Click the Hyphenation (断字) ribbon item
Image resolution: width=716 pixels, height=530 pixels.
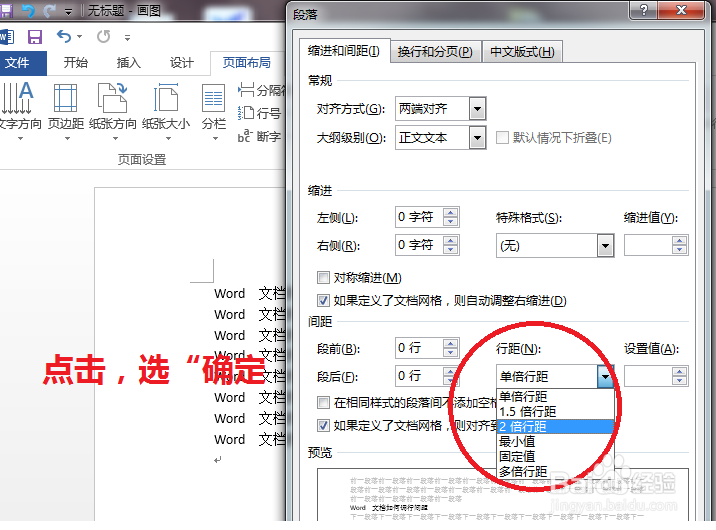259,136
